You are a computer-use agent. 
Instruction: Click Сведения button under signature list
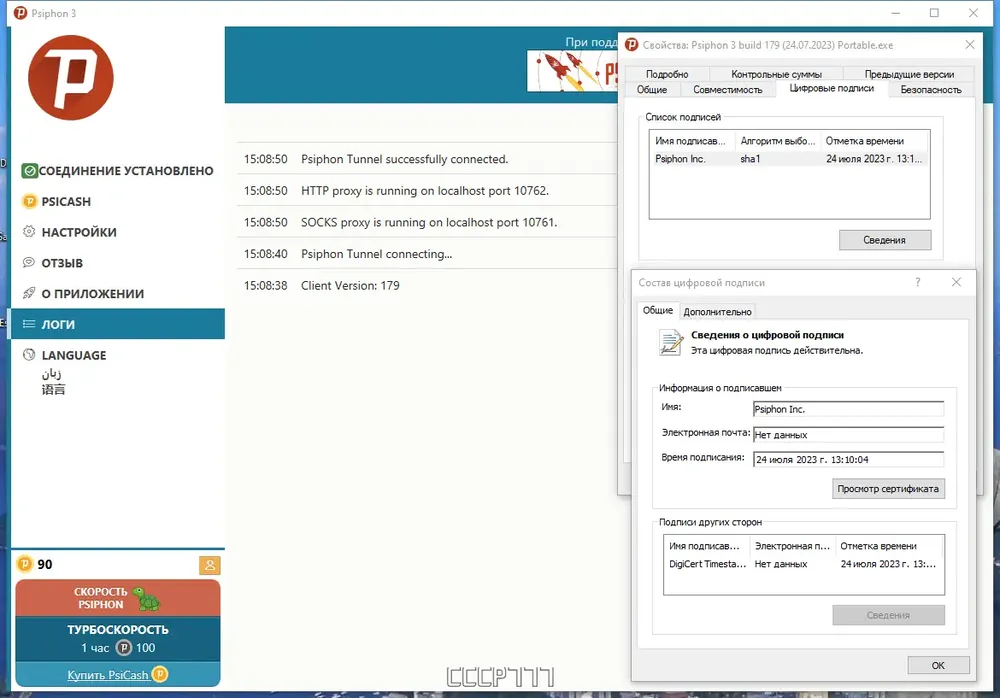[885, 240]
